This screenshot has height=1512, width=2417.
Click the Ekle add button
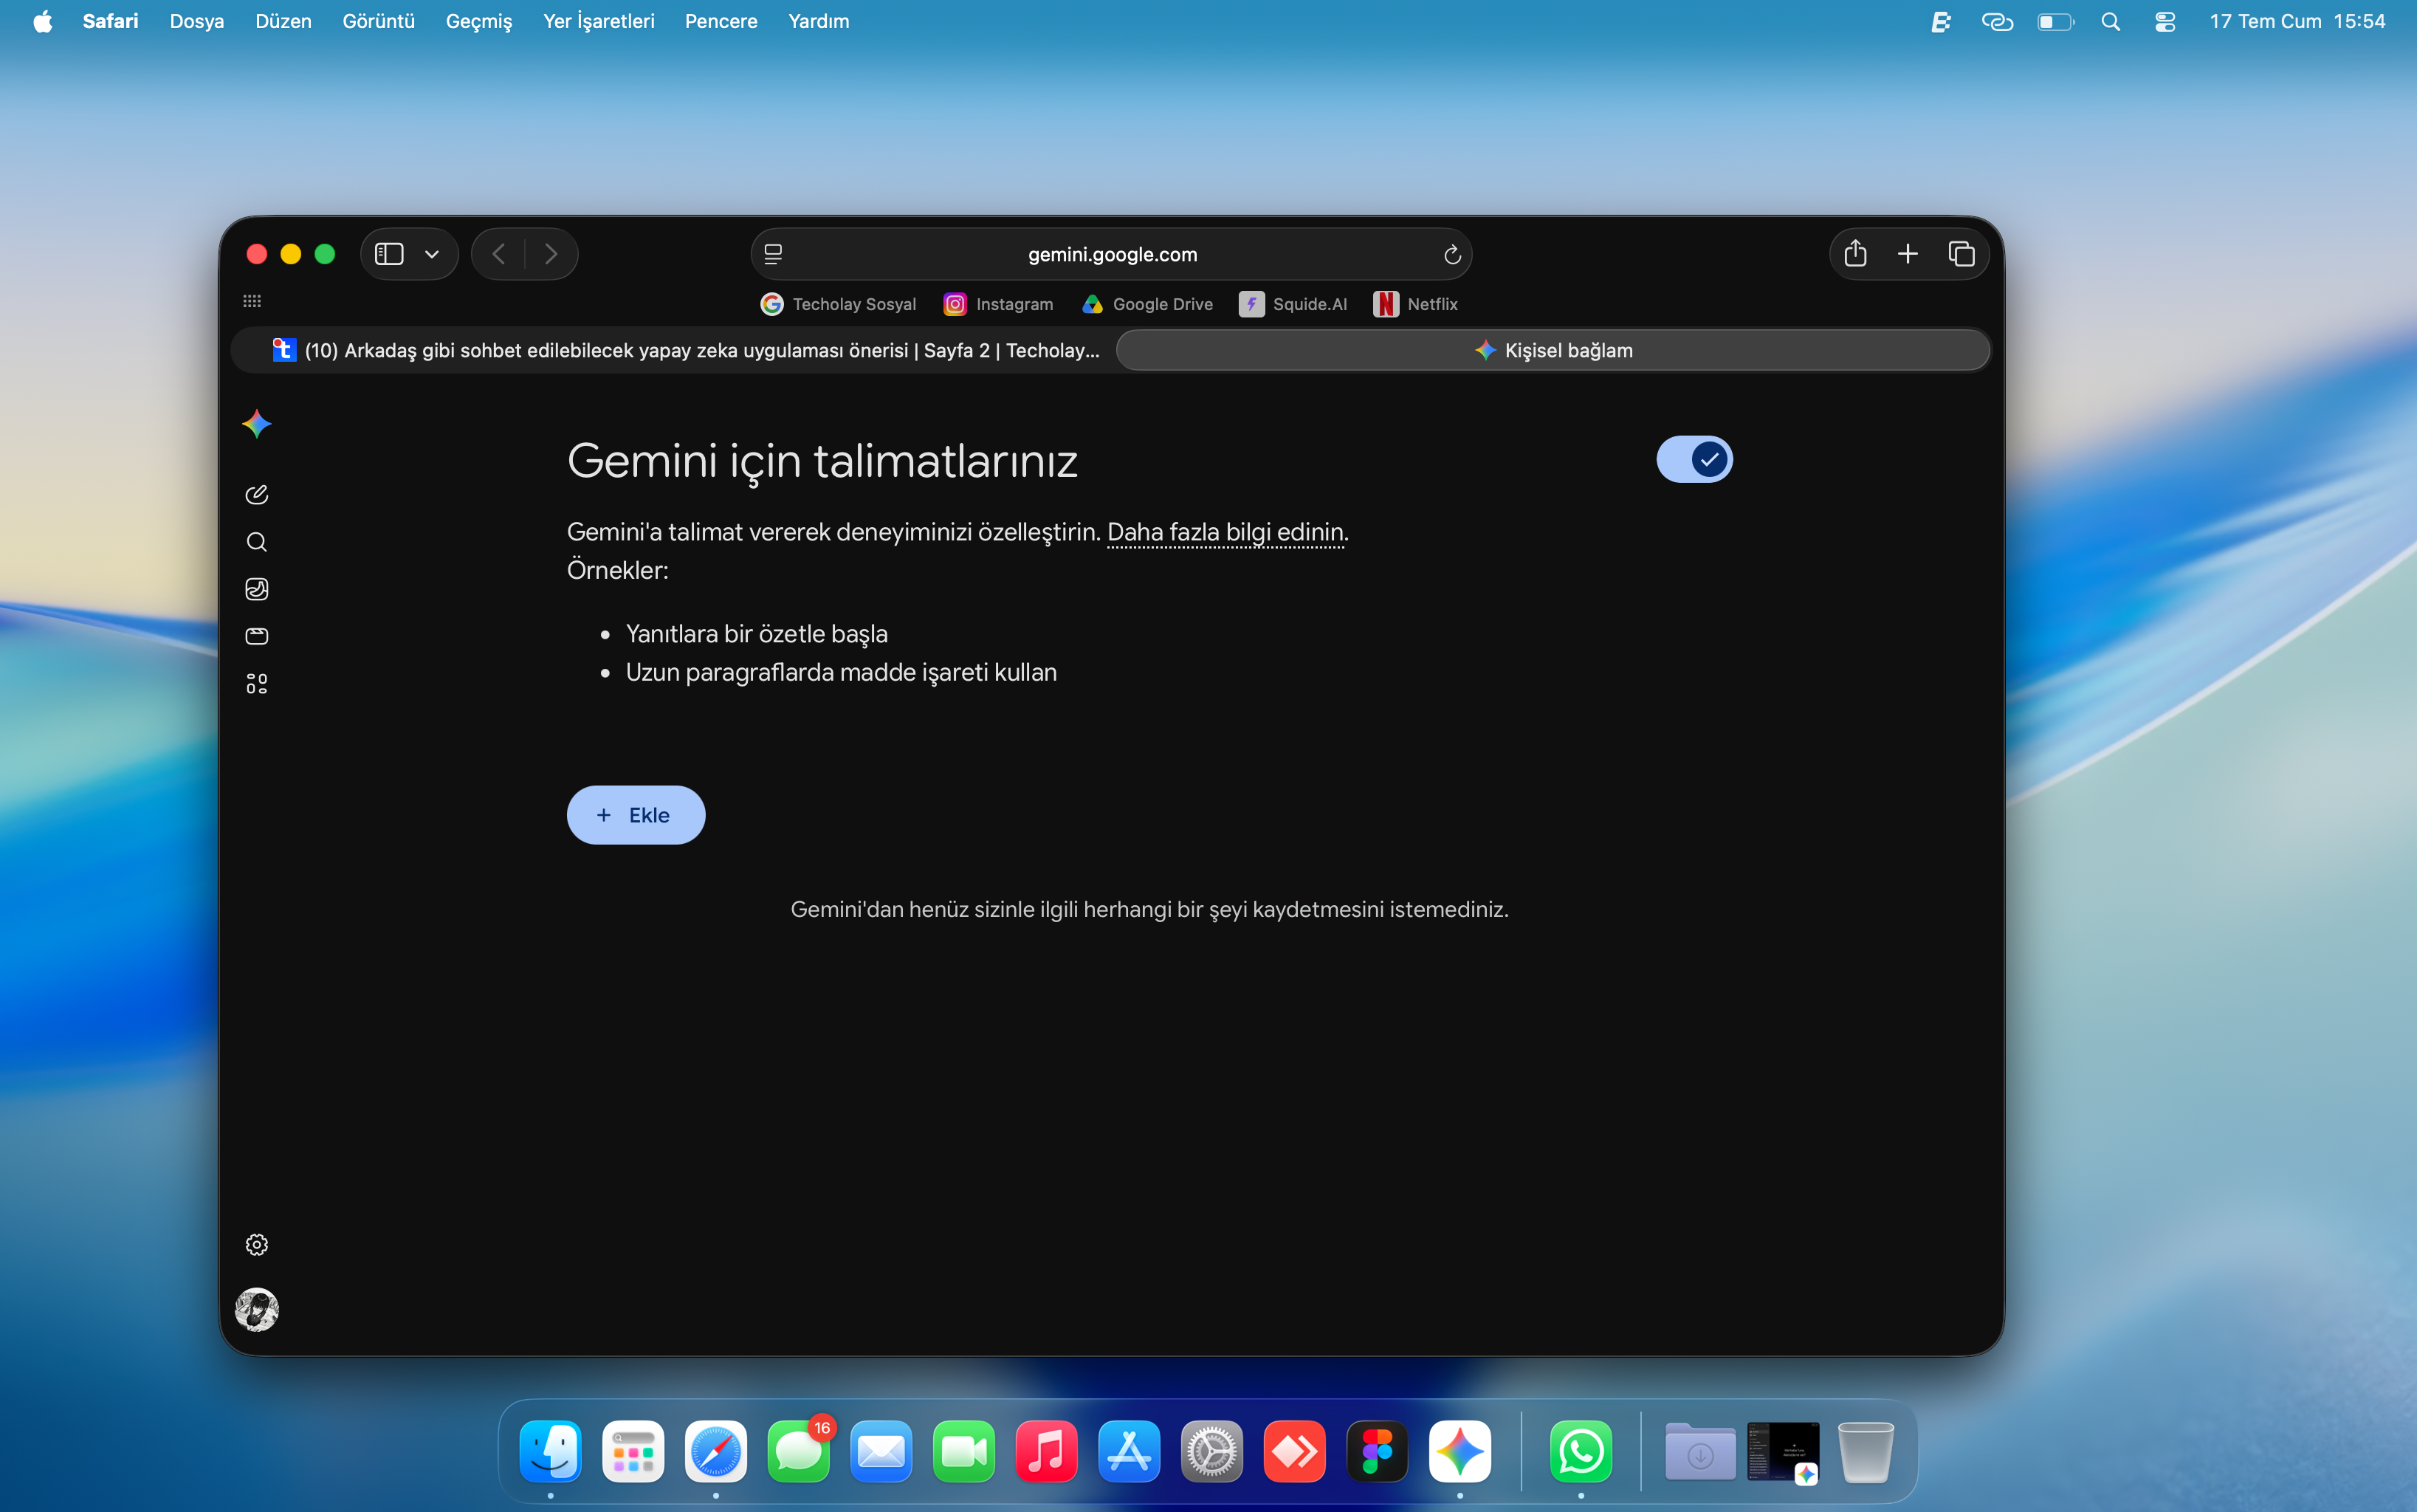pos(636,815)
